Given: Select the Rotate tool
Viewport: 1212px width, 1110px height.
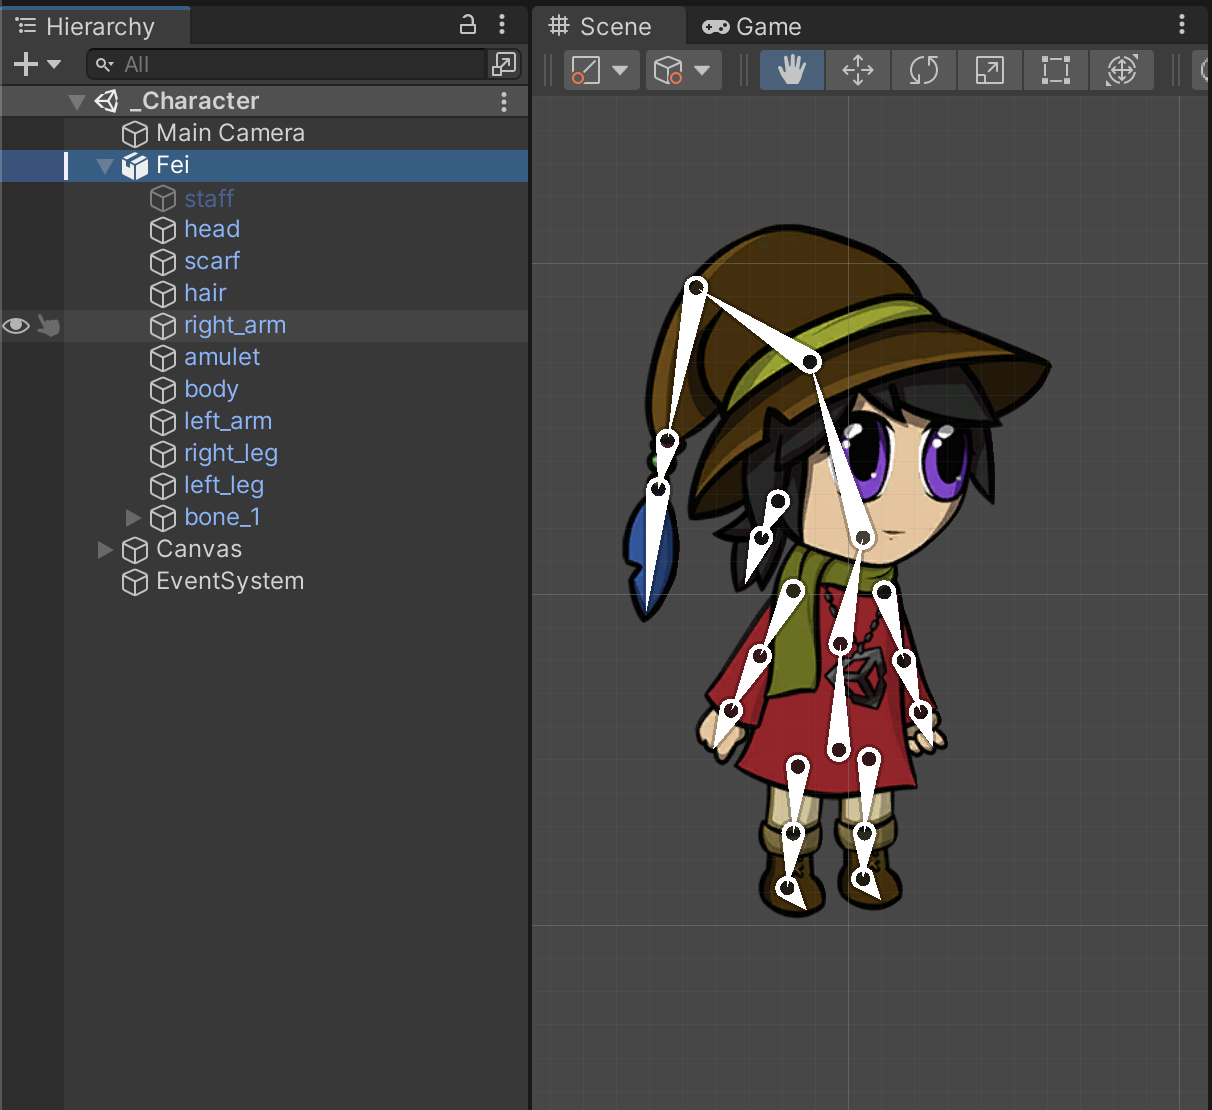Looking at the screenshot, I should (x=923, y=70).
